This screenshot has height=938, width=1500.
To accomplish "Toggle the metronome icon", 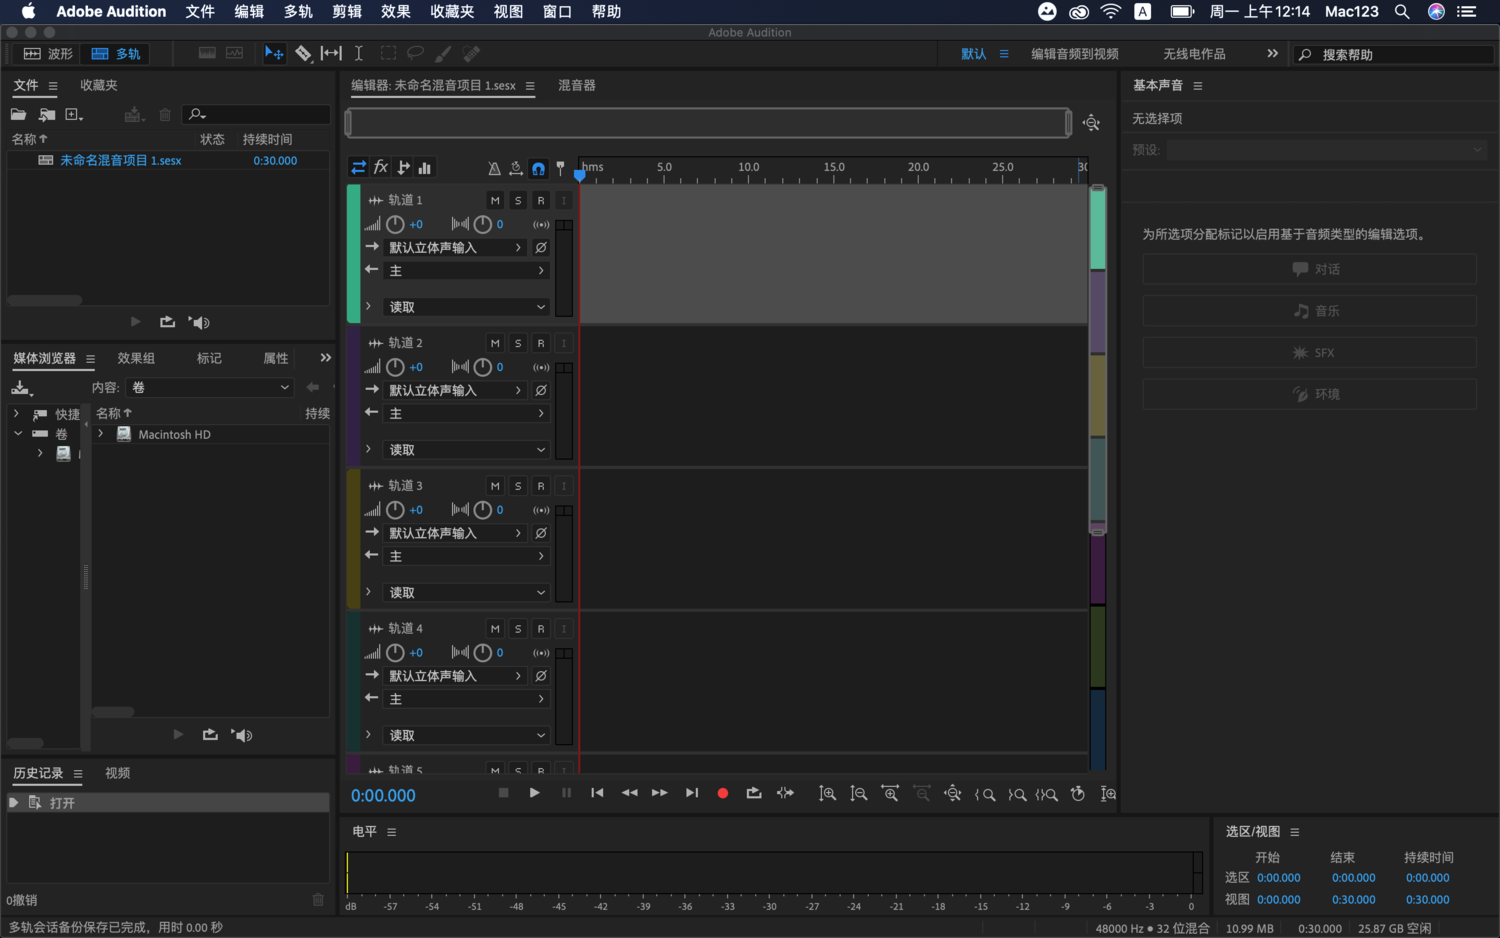I will [494, 168].
